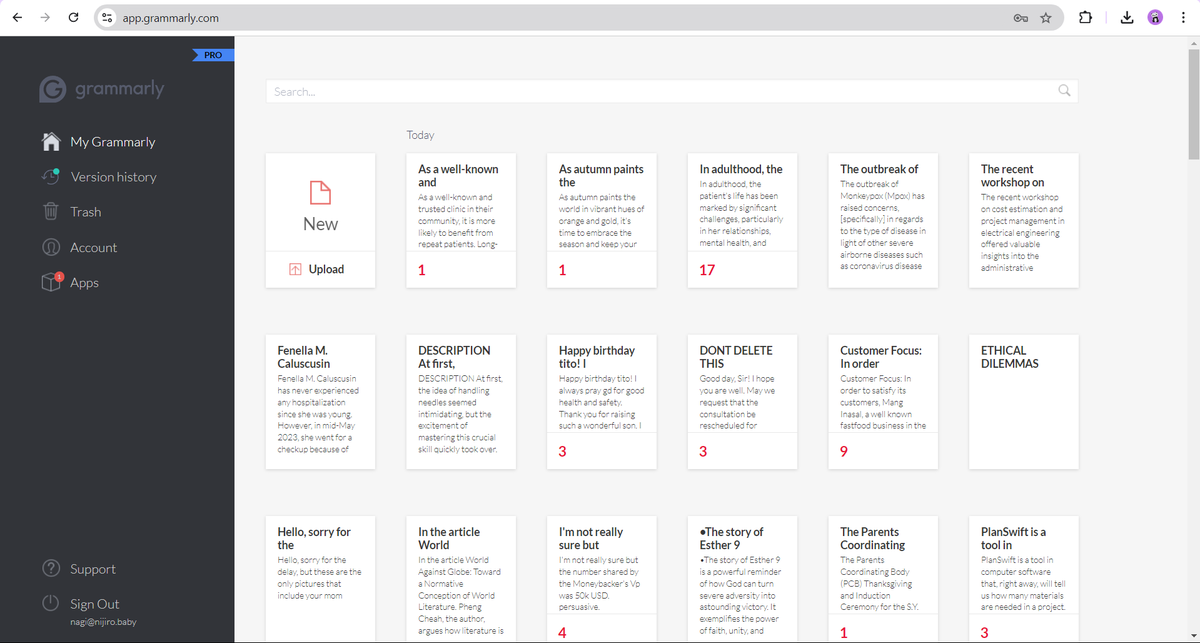Open the Chrome profile avatar
The height and width of the screenshot is (643, 1200).
click(x=1155, y=17)
